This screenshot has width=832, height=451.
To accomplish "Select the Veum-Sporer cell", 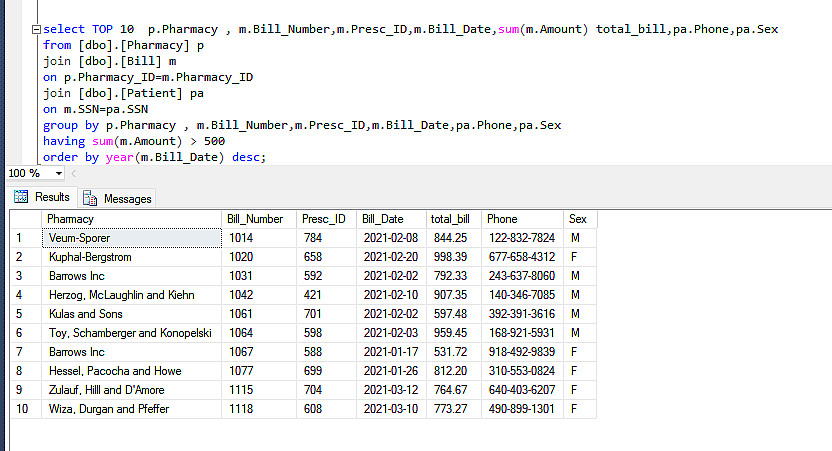I will (x=132, y=238).
